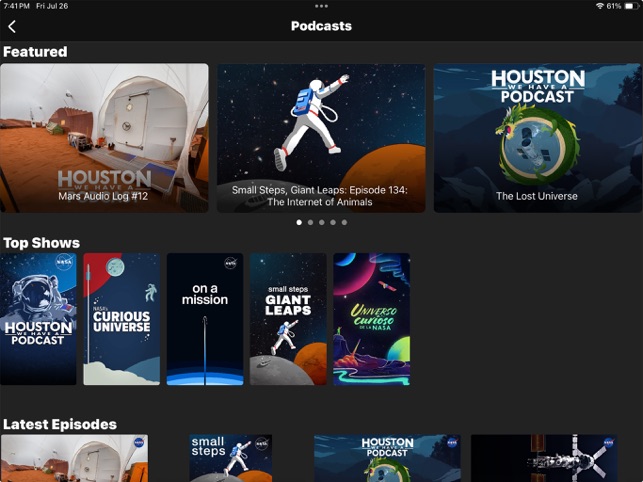Open the On a Mission show
This screenshot has width=643, height=482.
pyautogui.click(x=205, y=319)
